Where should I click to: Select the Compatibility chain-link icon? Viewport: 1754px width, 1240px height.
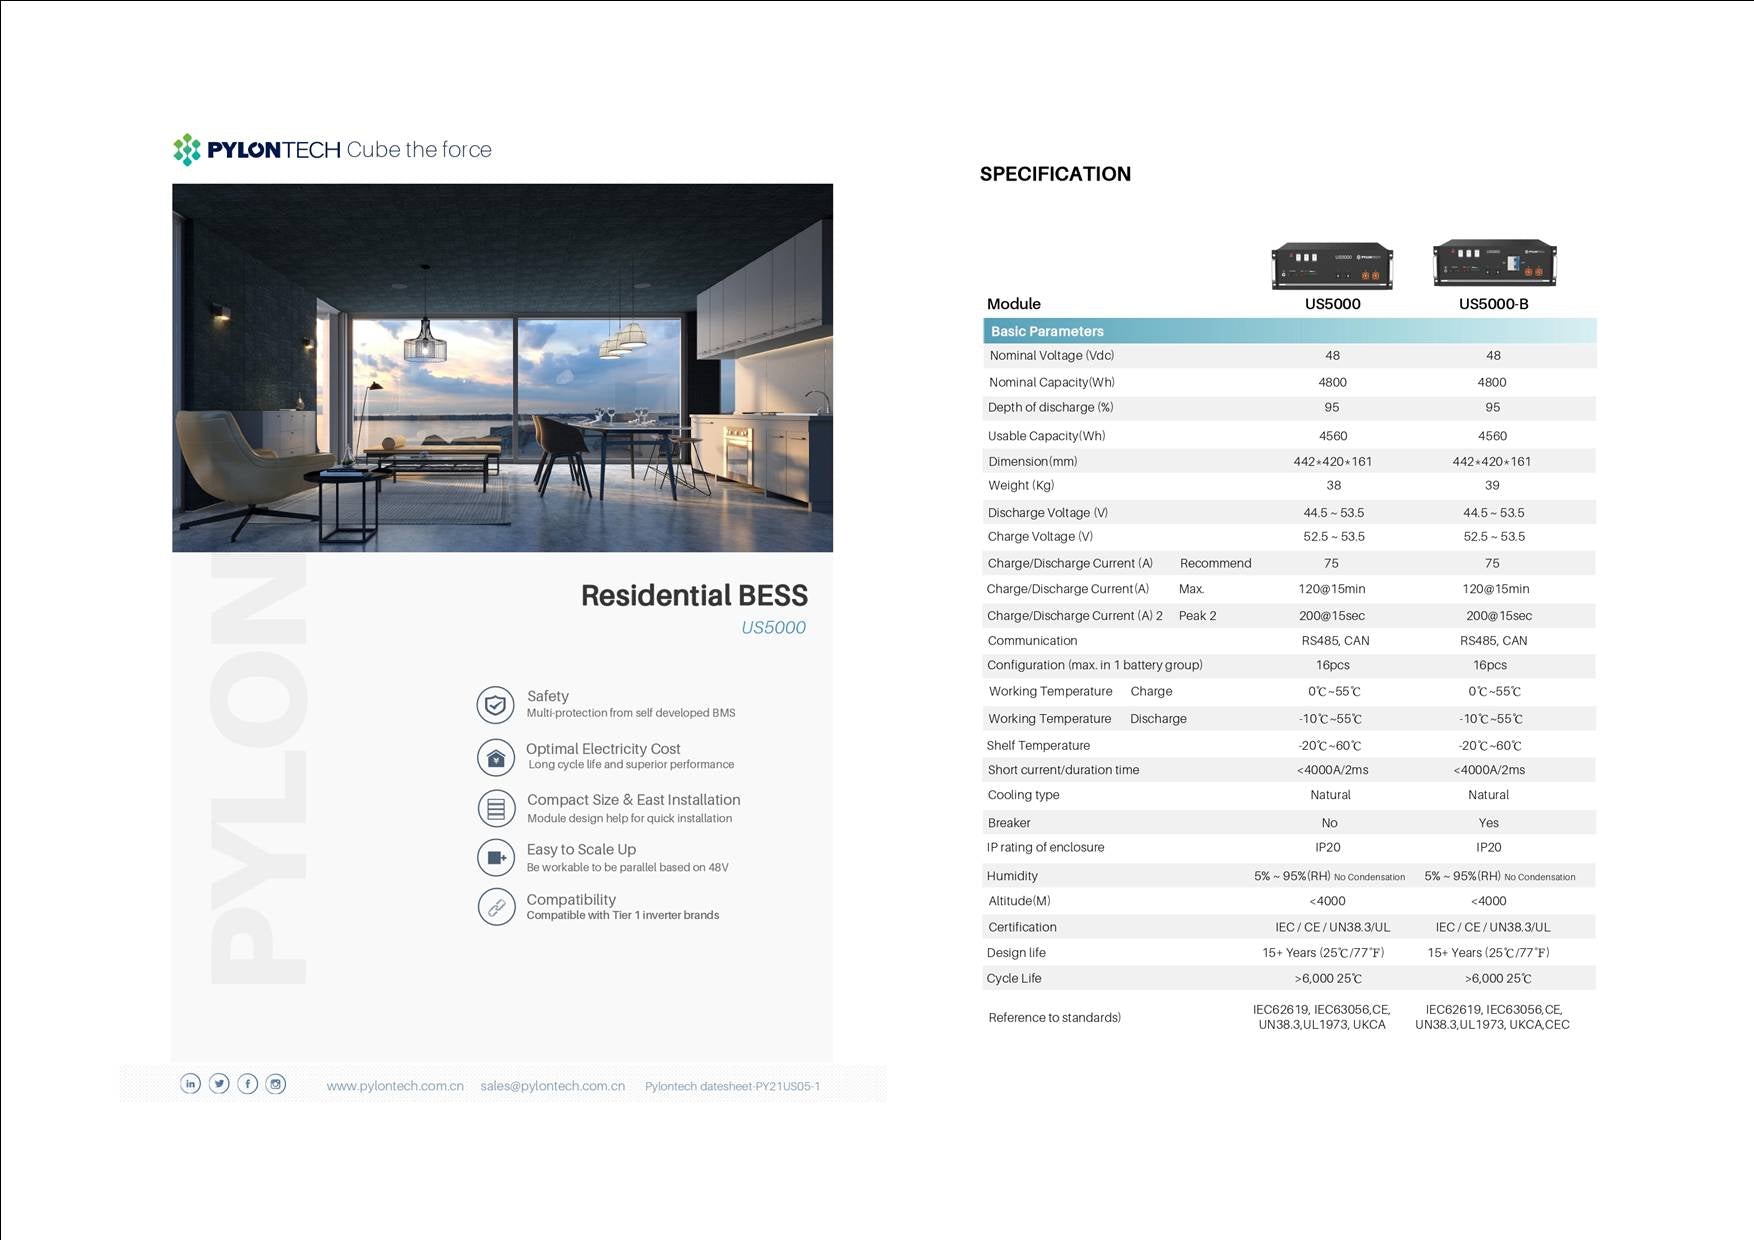[495, 907]
